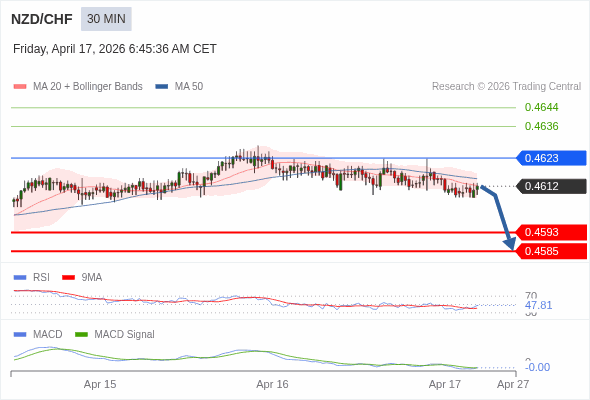Click the MACD value -0.00
590x400 pixels.
click(x=537, y=367)
